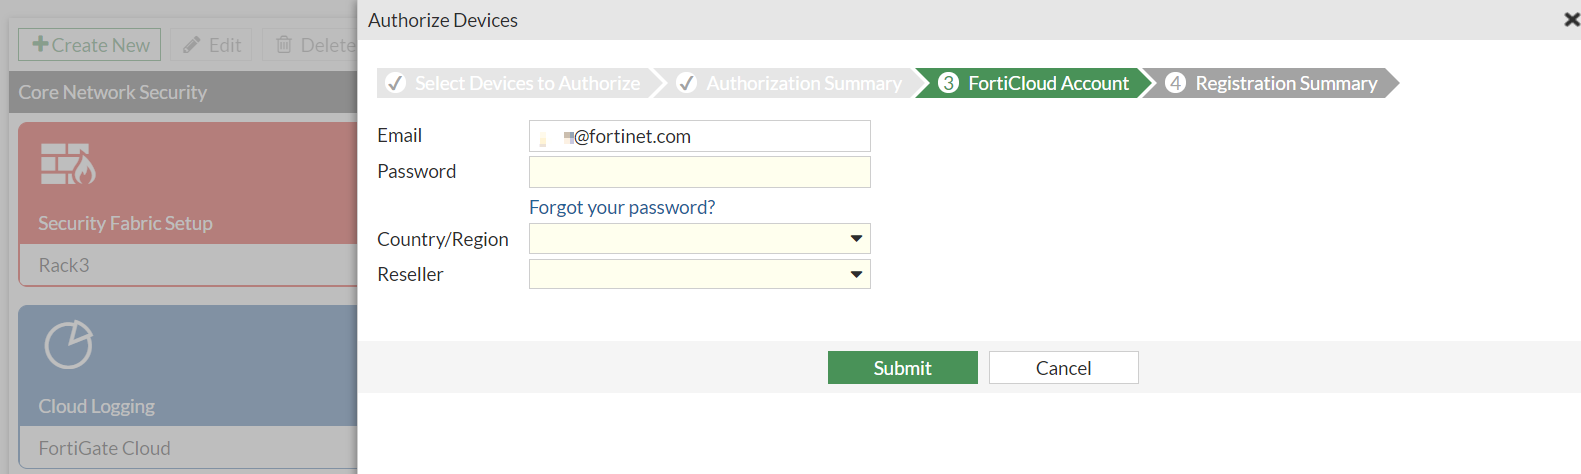Close the Authorize Devices dialog
The width and height of the screenshot is (1581, 474).
tap(1571, 19)
